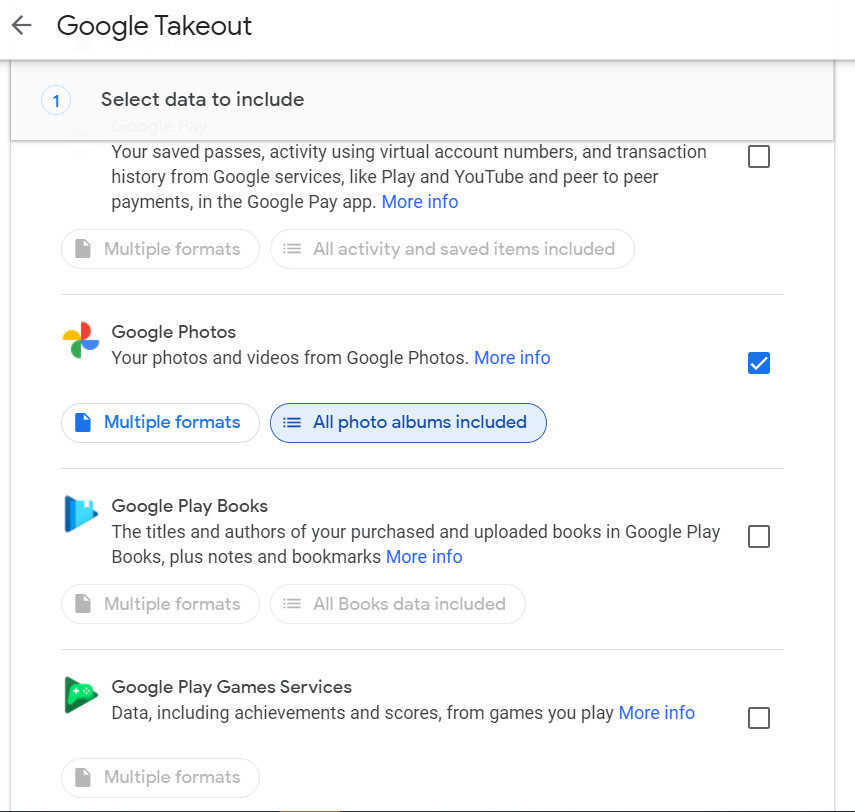
Task: Click the list icon in All Books data included
Action: pos(292,604)
